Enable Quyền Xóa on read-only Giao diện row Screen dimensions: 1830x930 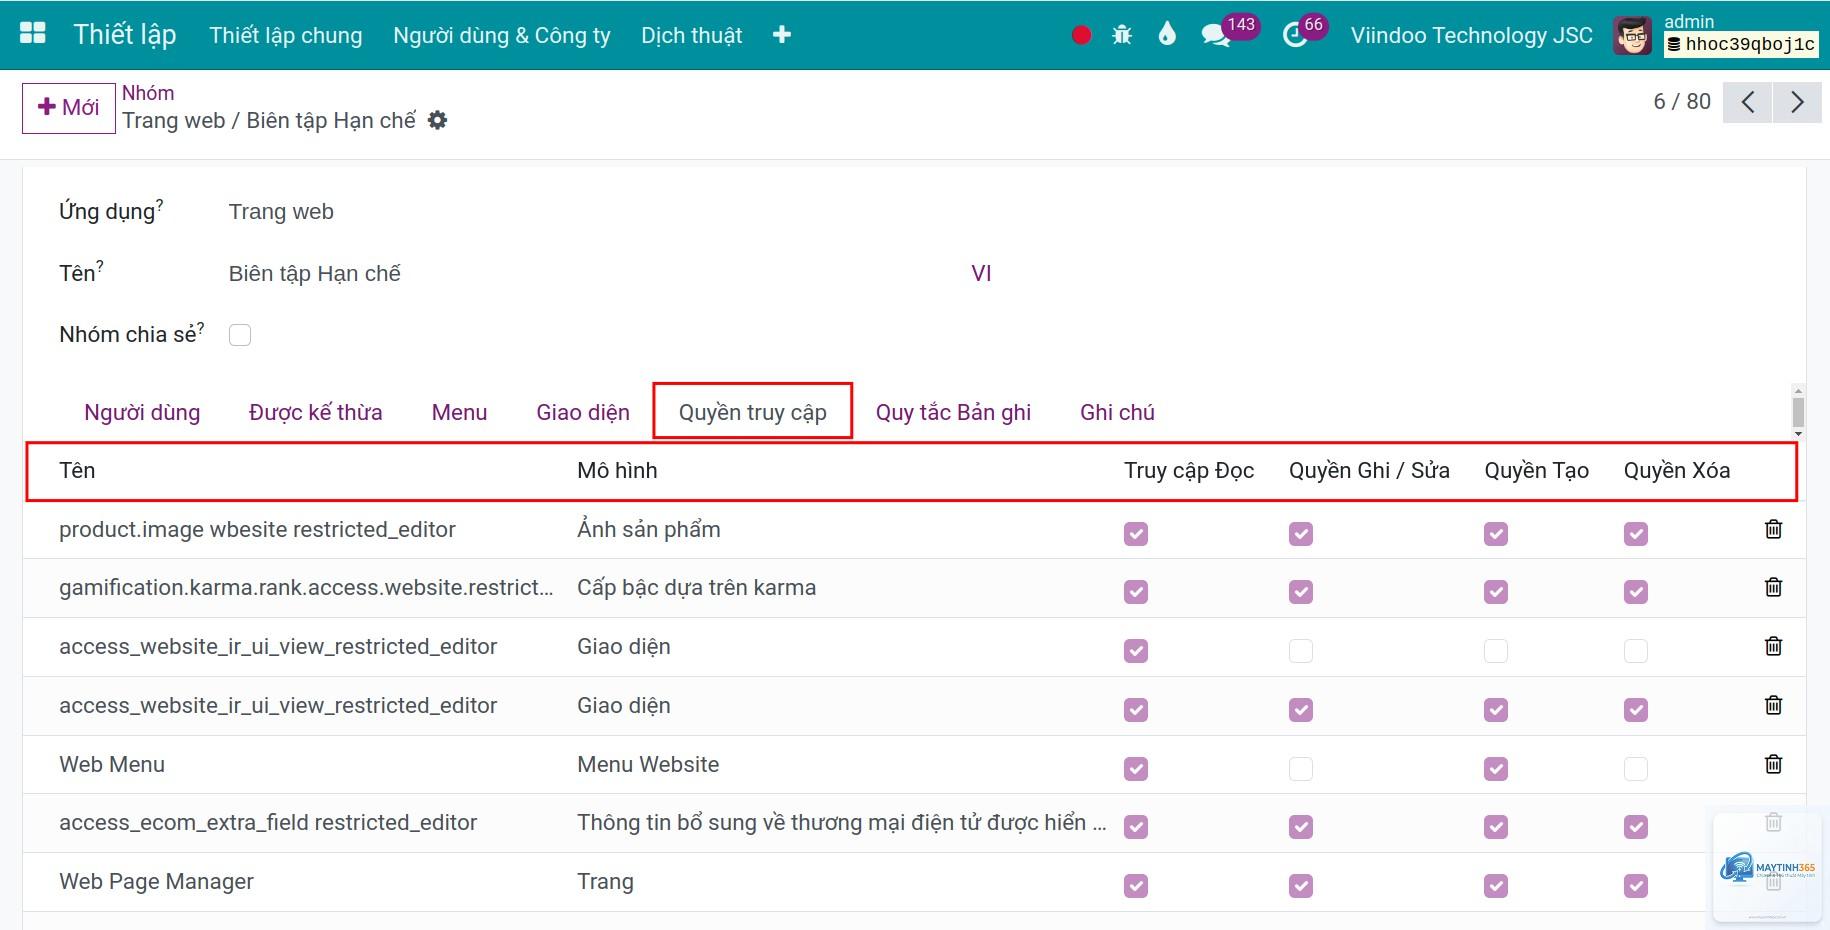tap(1636, 651)
